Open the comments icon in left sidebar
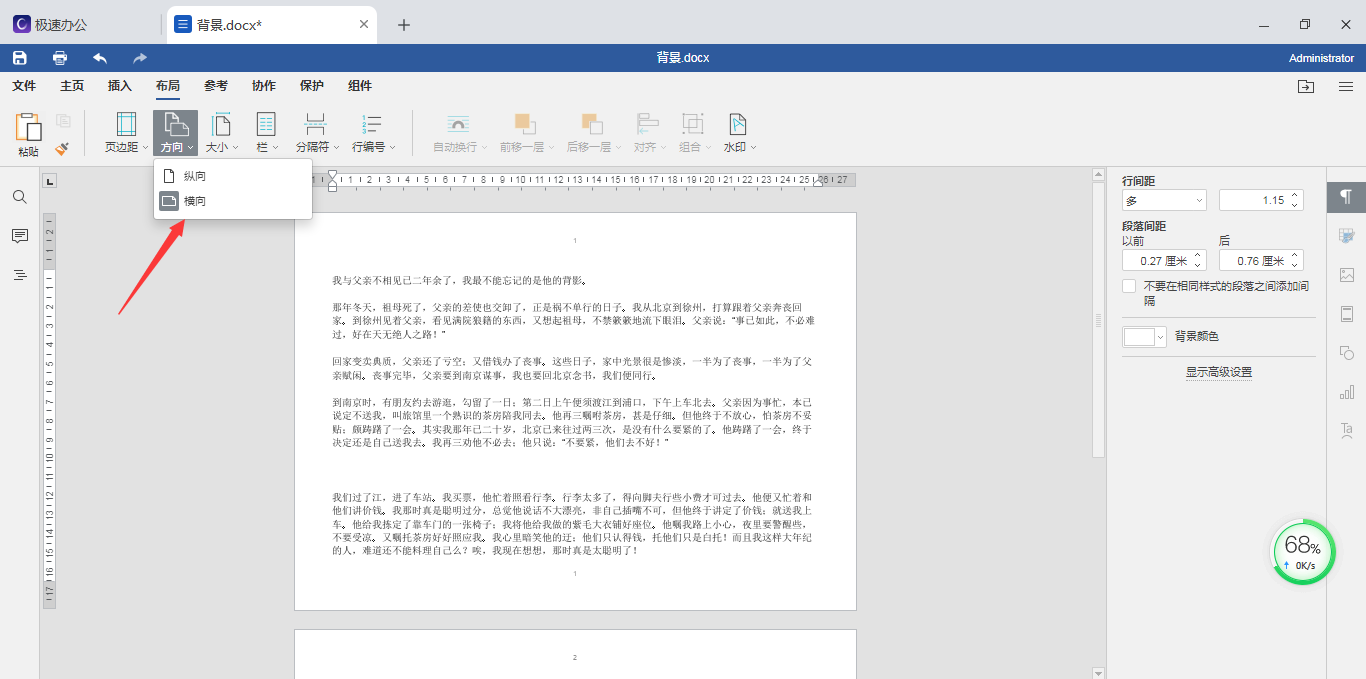The image size is (1366, 679). tap(20, 236)
